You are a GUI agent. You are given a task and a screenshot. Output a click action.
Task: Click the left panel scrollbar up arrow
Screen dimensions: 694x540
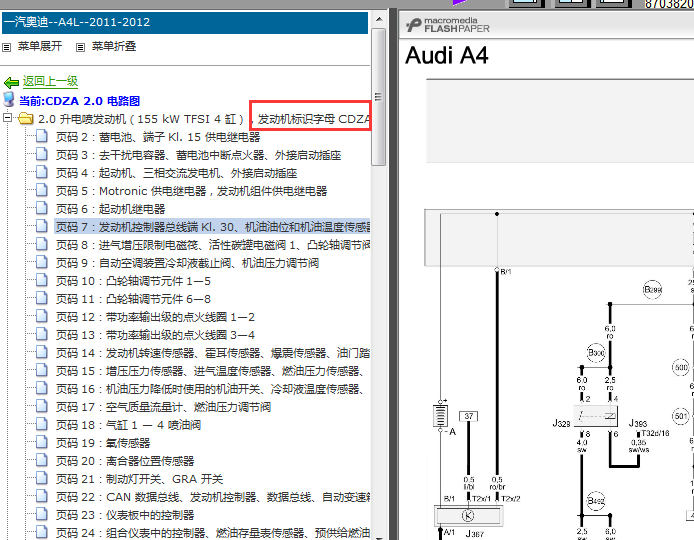pyautogui.click(x=379, y=19)
